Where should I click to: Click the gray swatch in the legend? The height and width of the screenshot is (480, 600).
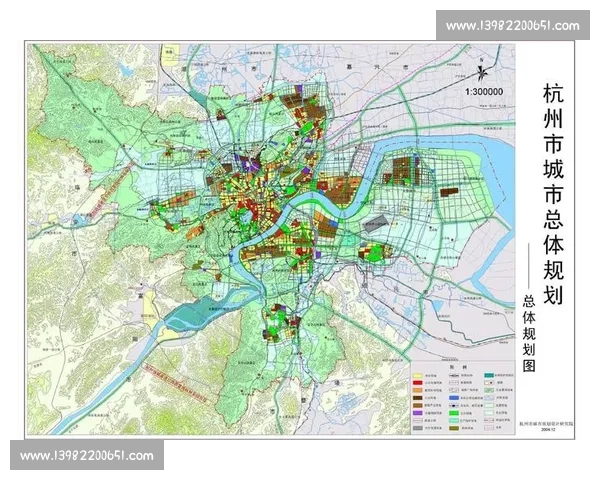point(417,428)
